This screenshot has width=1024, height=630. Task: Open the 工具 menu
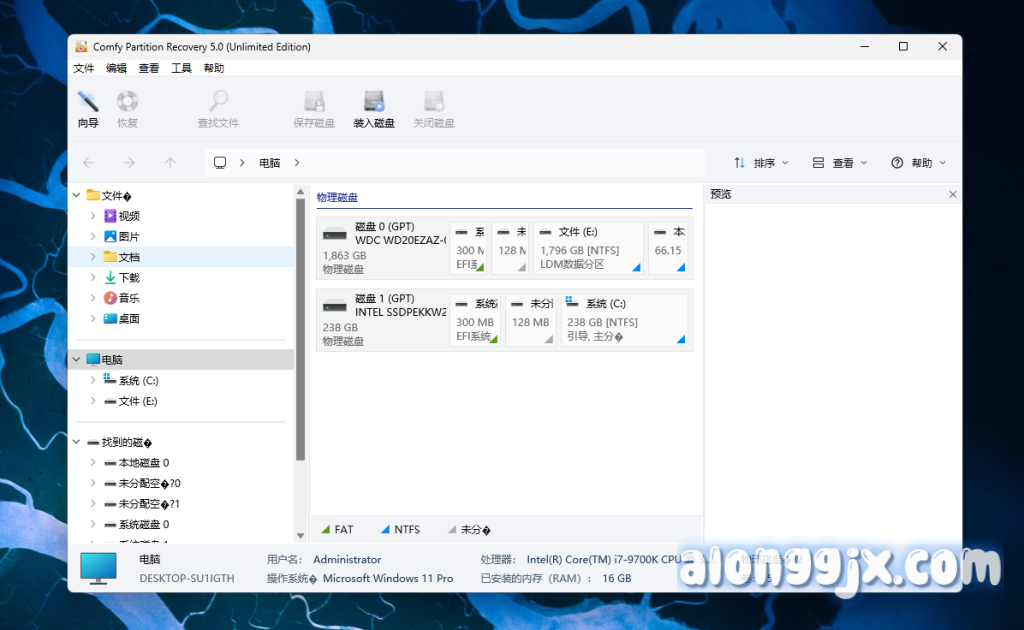[181, 68]
